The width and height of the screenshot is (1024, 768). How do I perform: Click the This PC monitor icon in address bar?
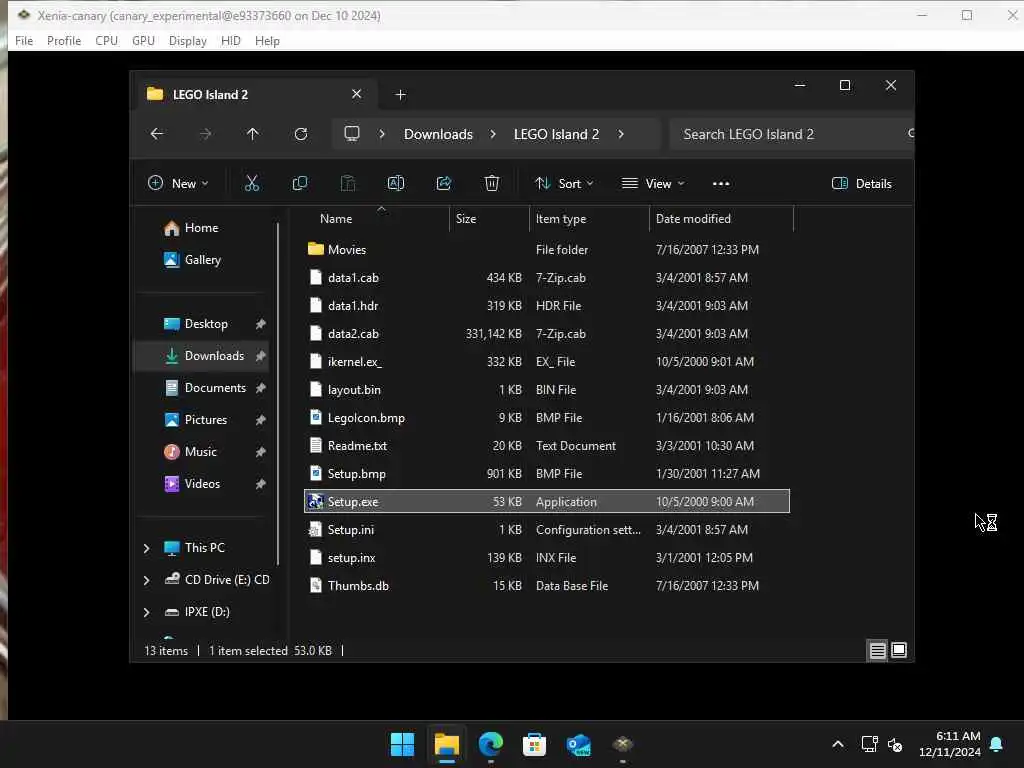[352, 134]
